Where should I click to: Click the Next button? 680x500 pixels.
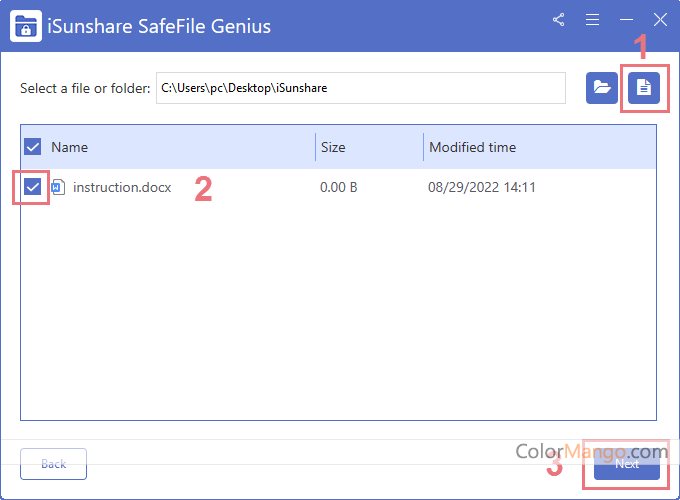(627, 464)
